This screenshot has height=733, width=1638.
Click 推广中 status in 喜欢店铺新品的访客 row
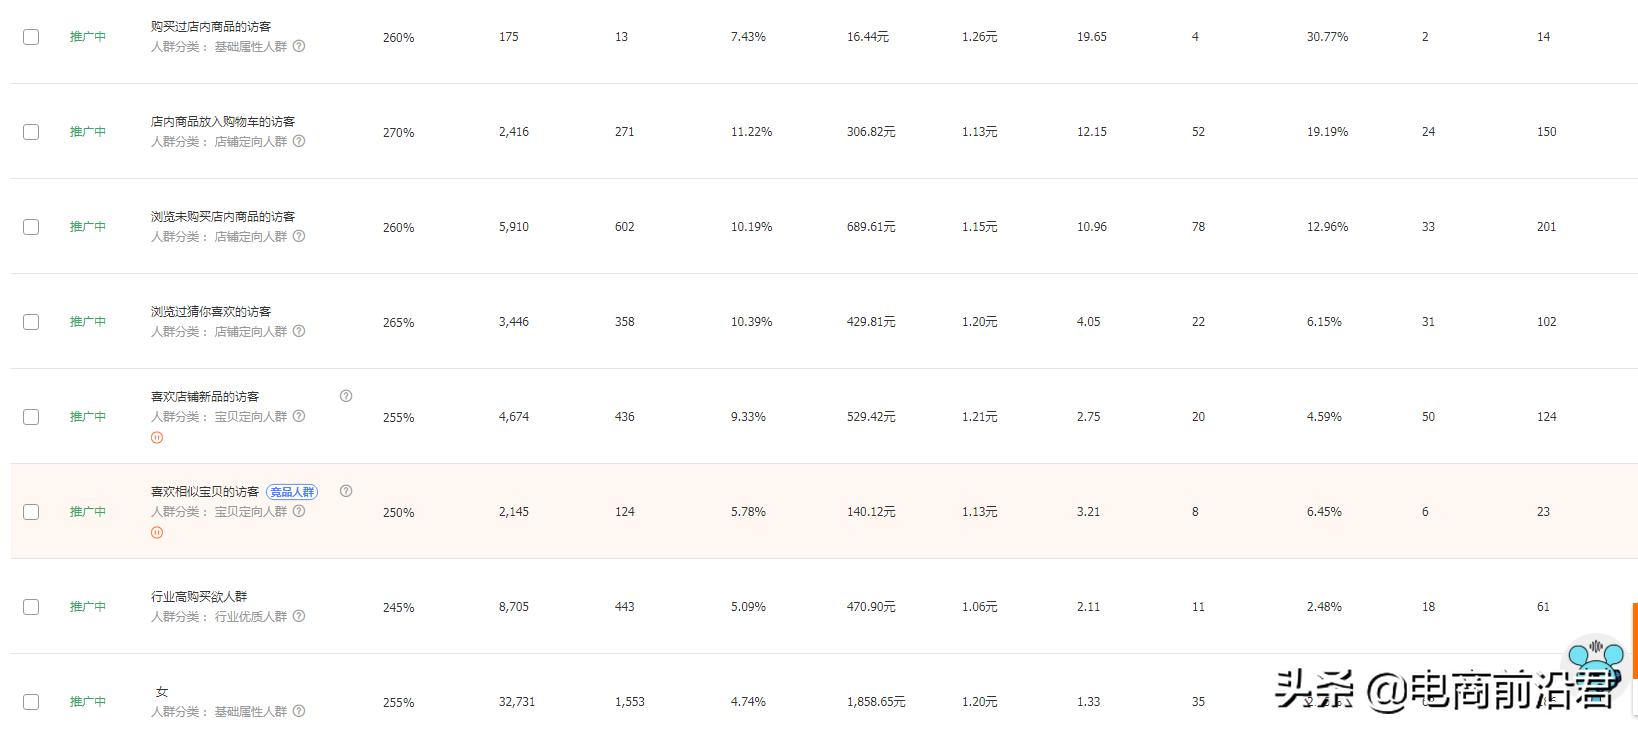88,417
